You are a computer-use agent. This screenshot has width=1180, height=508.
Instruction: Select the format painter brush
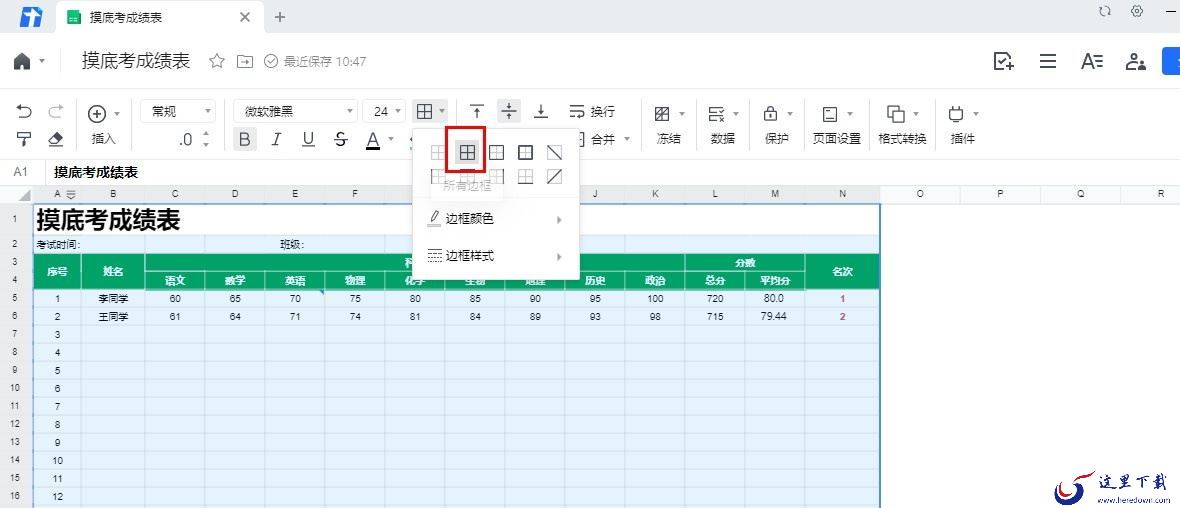click(24, 138)
